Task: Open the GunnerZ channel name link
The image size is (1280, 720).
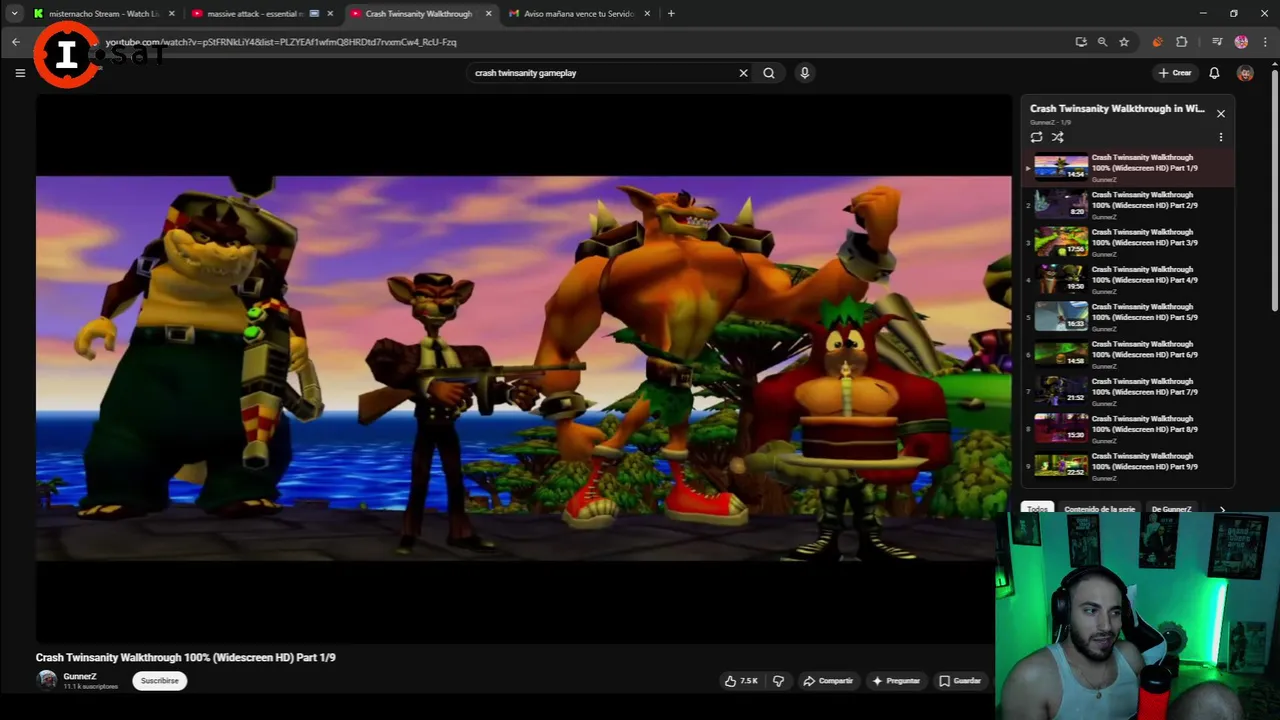Action: click(80, 676)
